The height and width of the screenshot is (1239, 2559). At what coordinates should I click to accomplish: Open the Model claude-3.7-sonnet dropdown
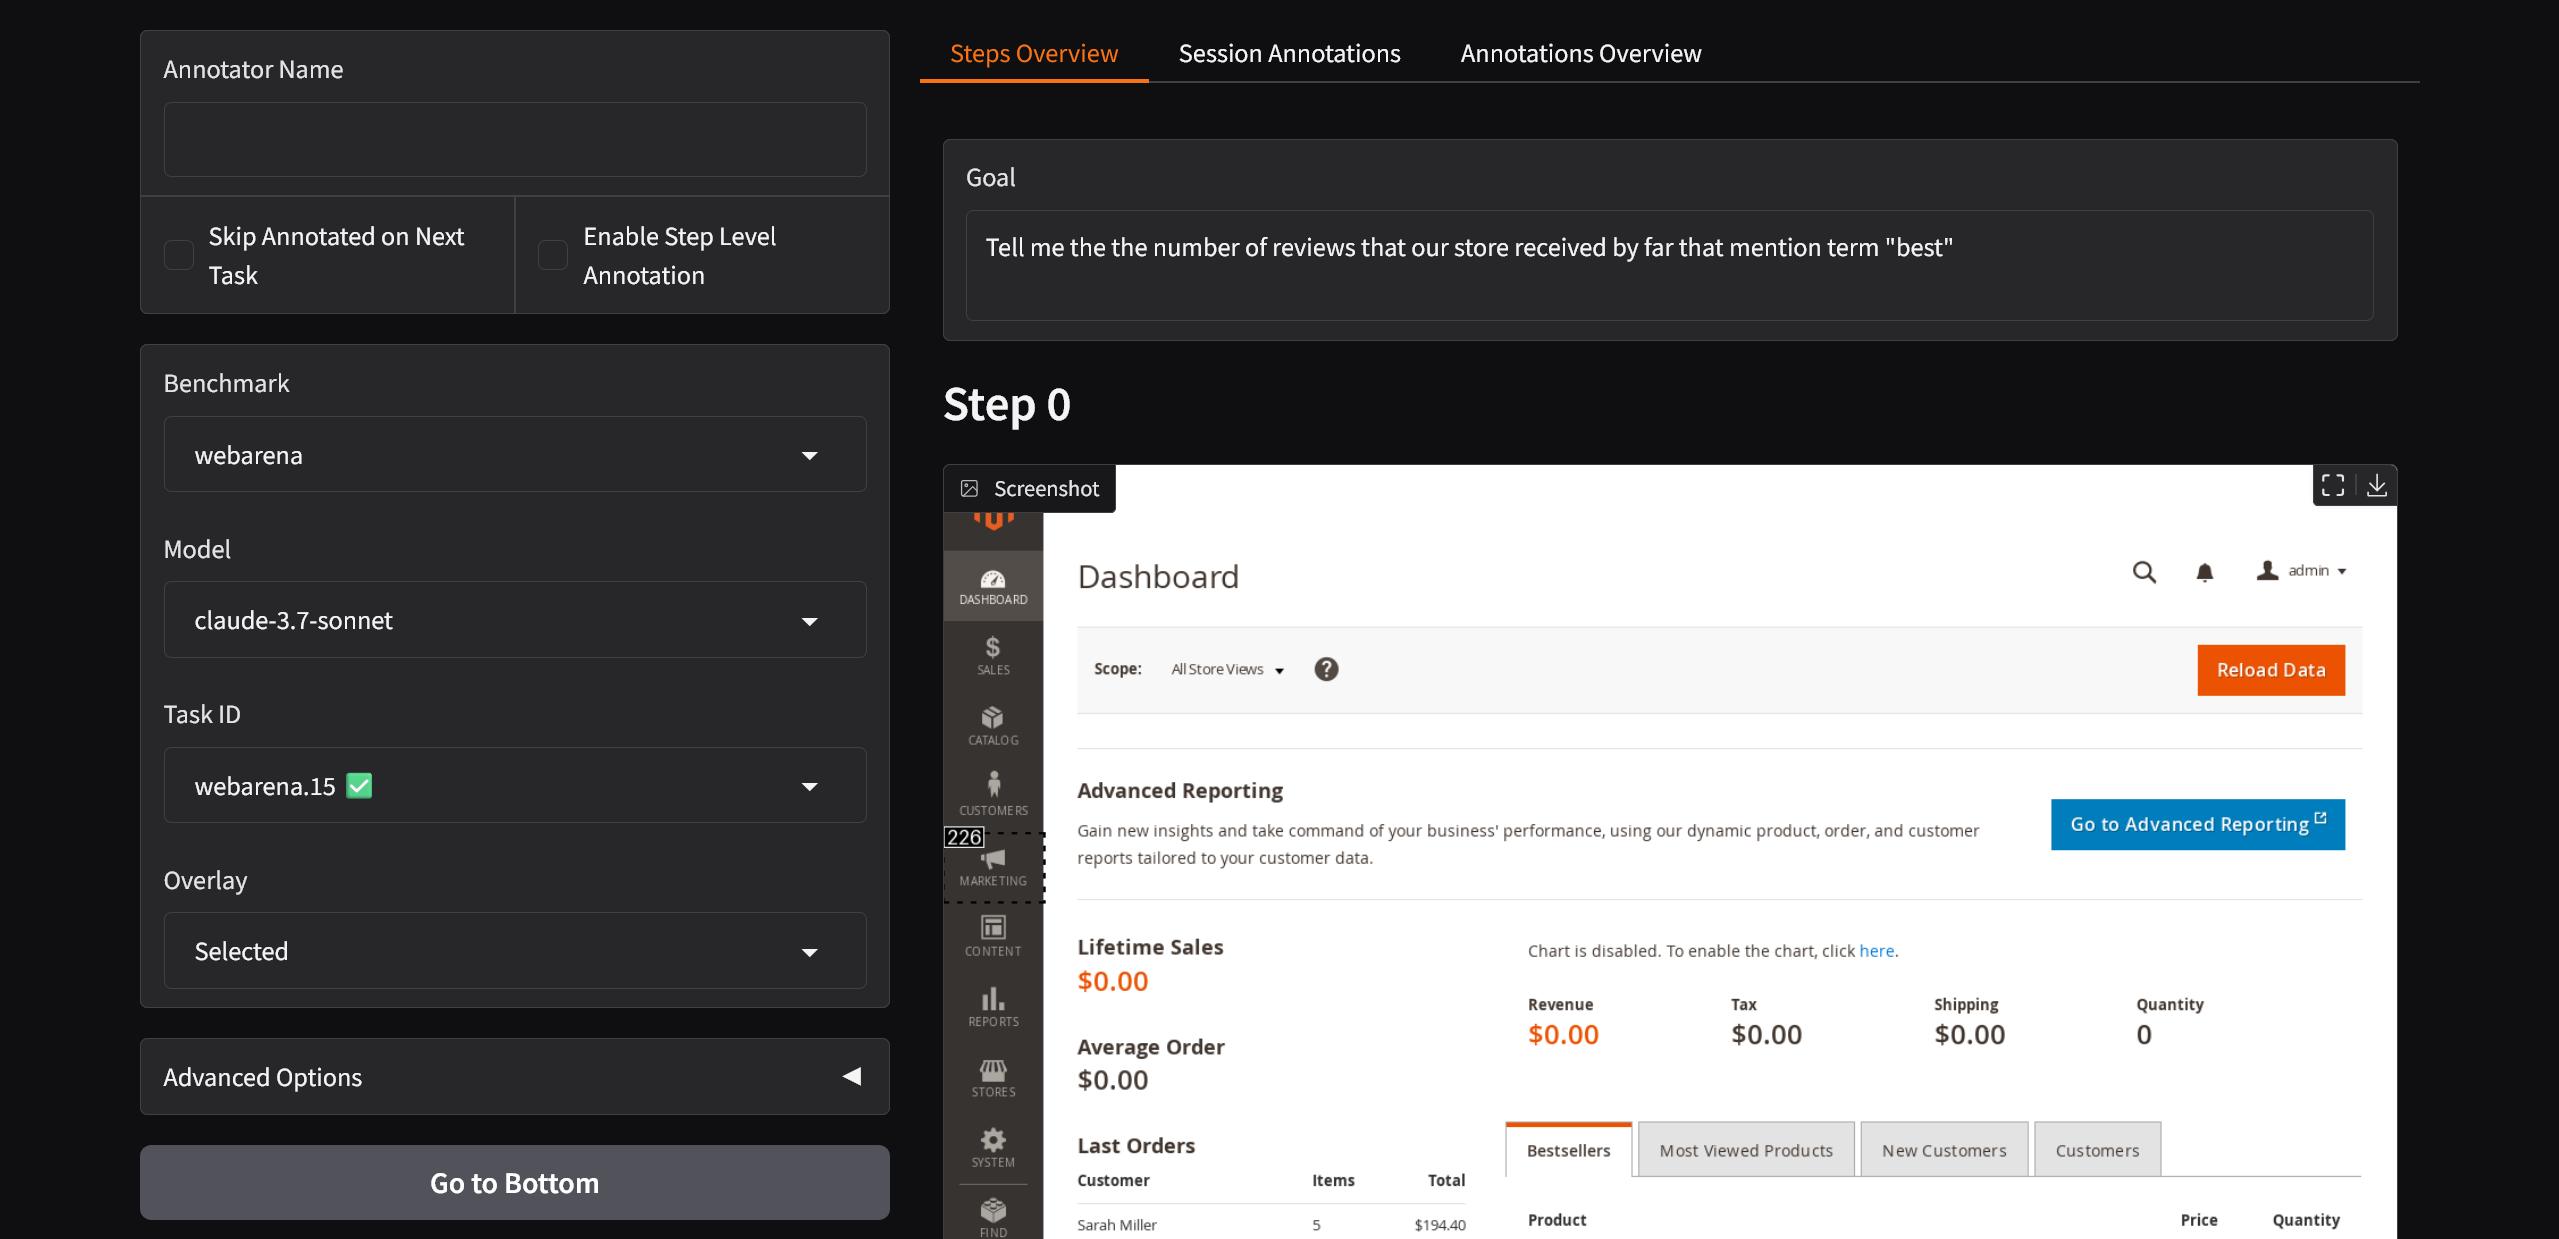[514, 620]
